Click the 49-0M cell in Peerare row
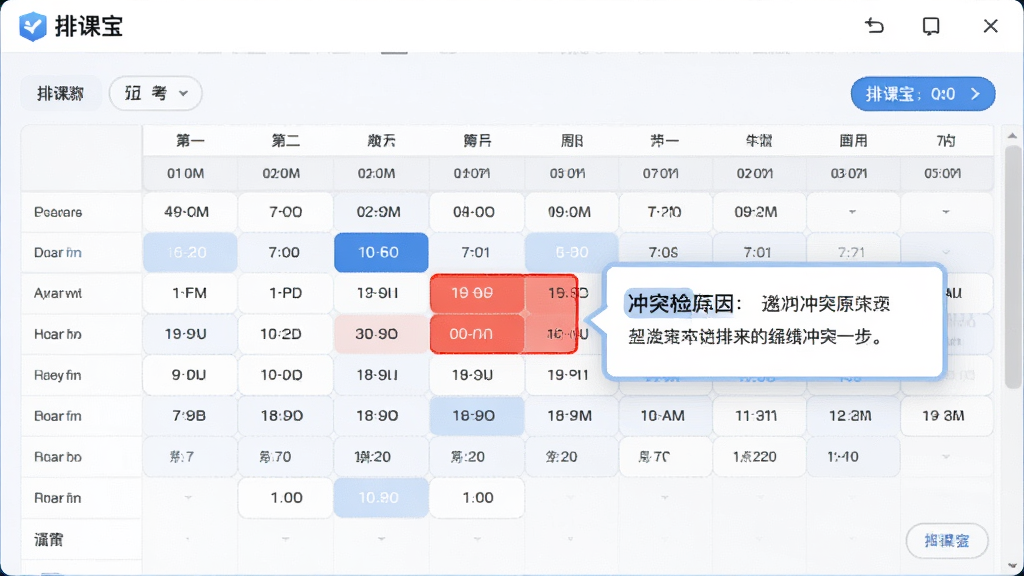 (x=190, y=212)
